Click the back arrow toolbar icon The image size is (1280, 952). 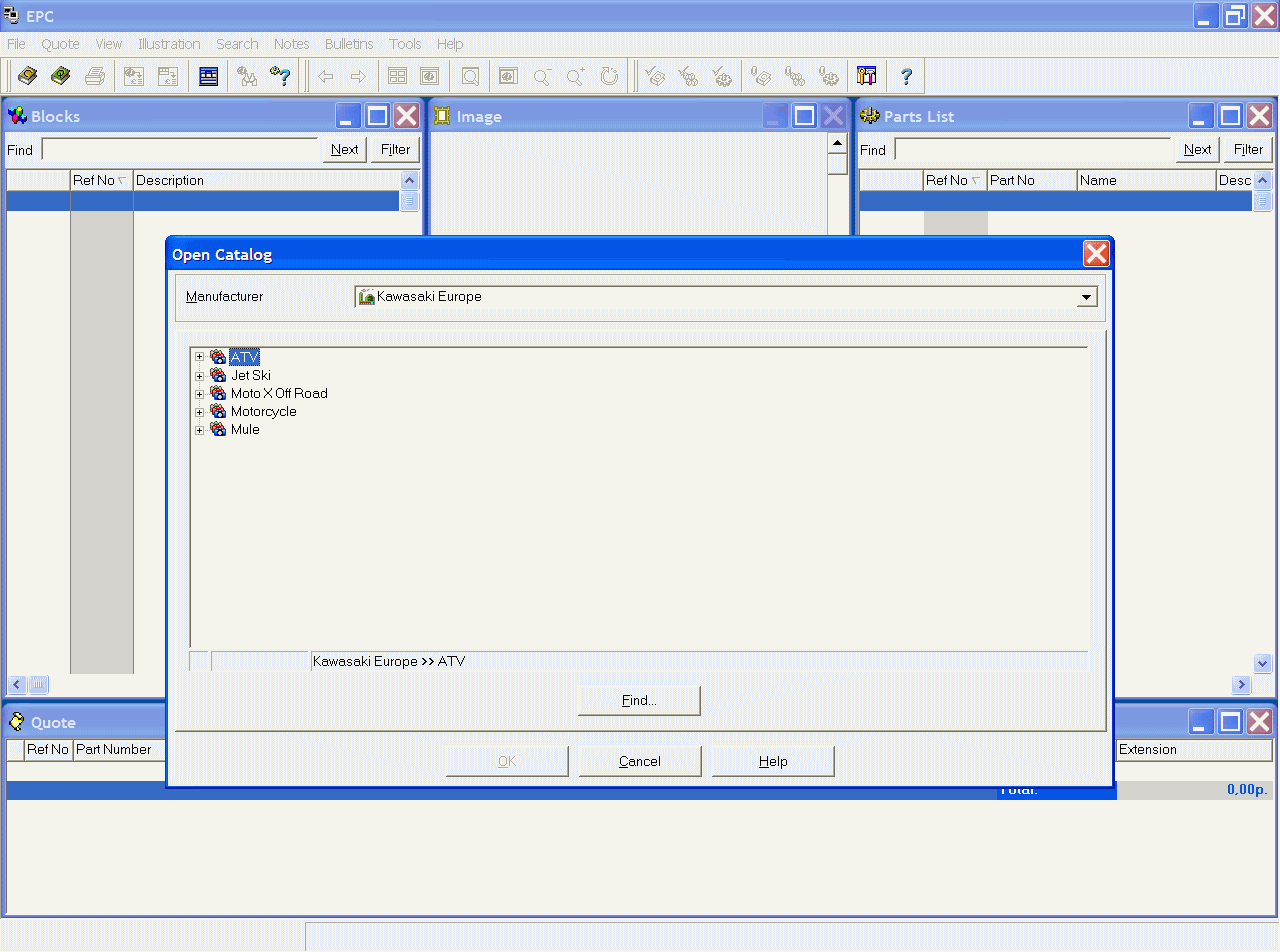click(325, 76)
